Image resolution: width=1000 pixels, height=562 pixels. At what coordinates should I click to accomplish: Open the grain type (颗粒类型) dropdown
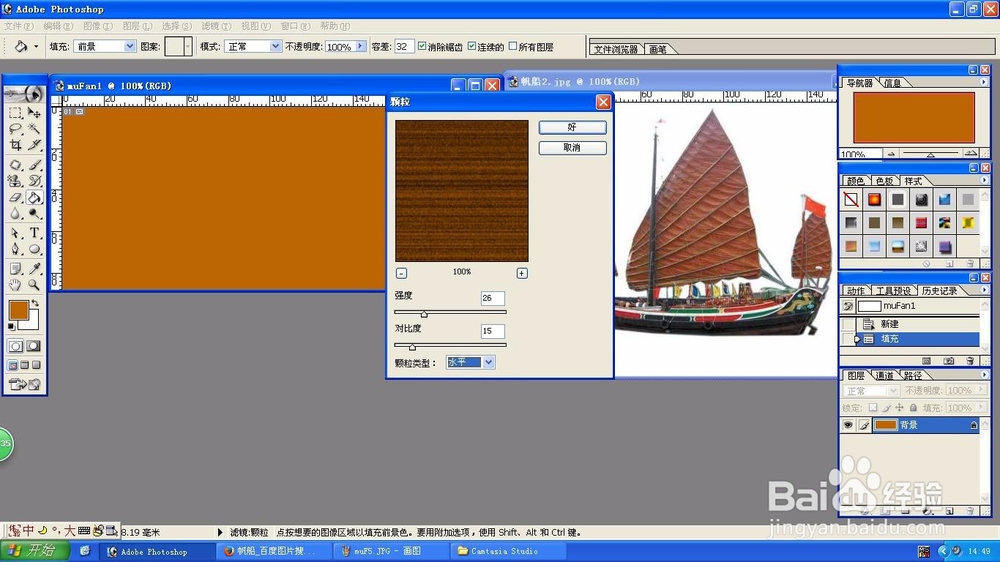click(488, 362)
